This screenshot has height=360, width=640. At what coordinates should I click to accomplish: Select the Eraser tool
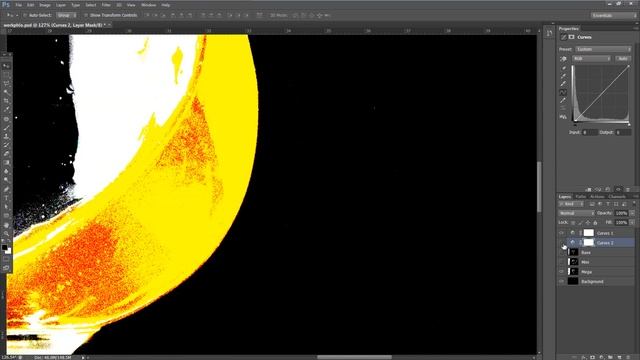(6, 154)
